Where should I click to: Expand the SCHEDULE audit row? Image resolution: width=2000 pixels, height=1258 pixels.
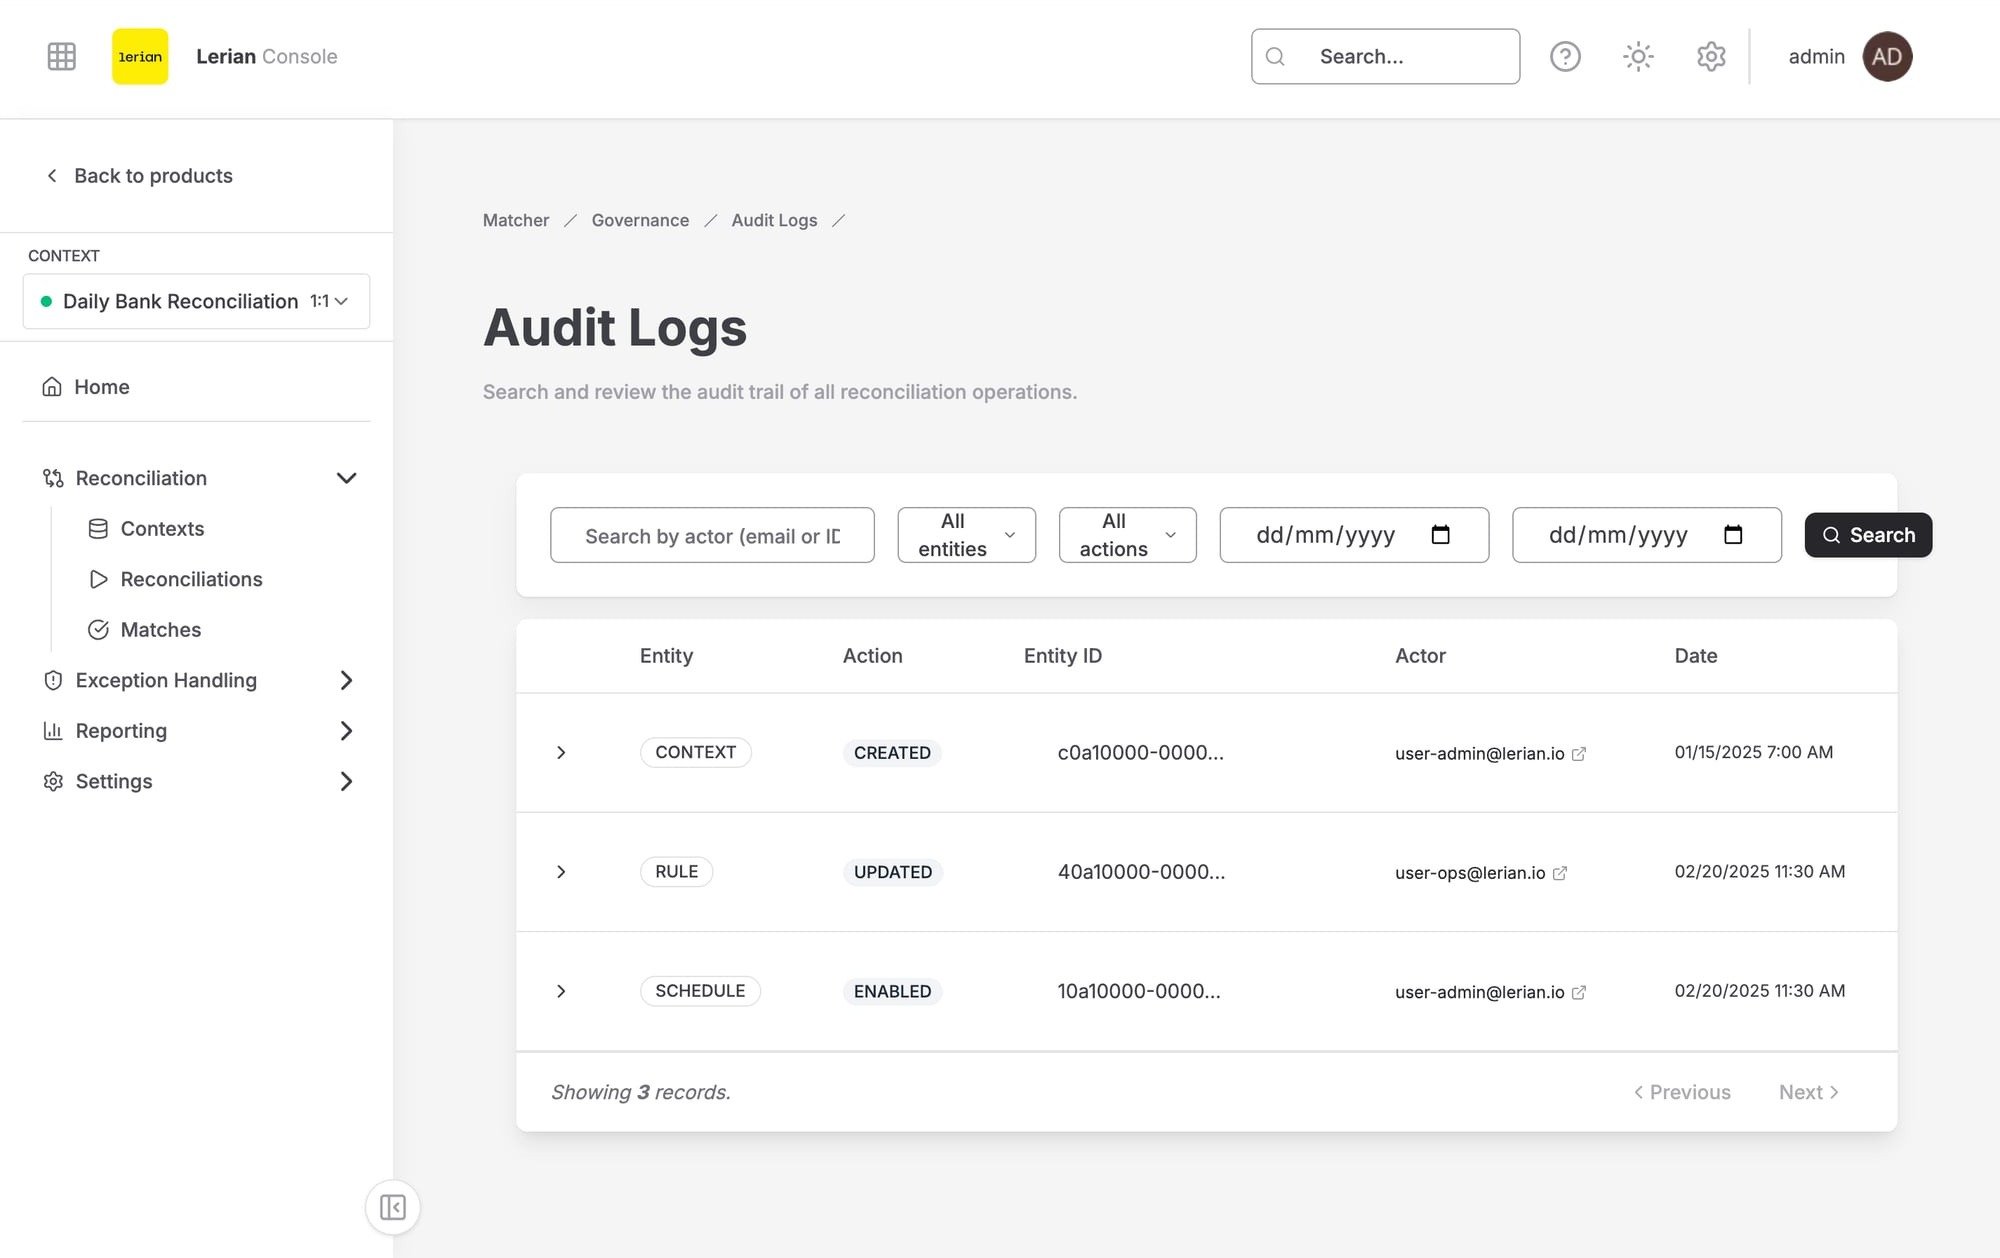click(561, 991)
